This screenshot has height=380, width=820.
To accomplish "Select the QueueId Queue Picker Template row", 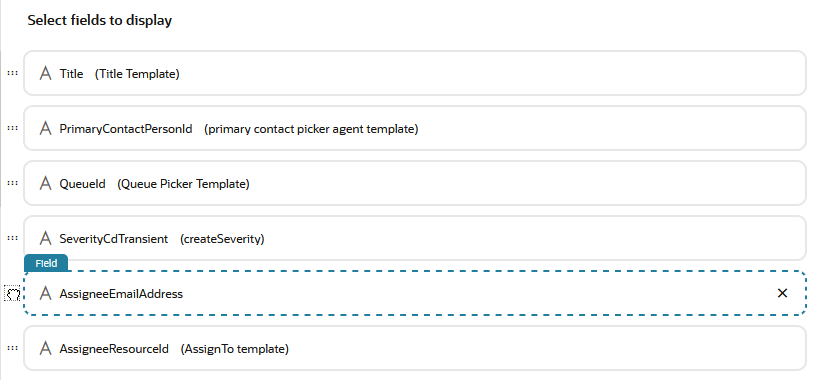I will click(415, 183).
